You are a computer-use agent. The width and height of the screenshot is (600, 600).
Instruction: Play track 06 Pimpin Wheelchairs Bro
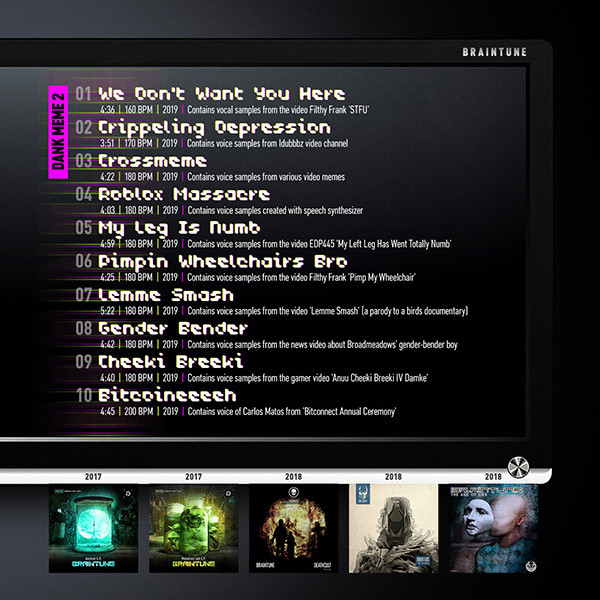(x=223, y=261)
